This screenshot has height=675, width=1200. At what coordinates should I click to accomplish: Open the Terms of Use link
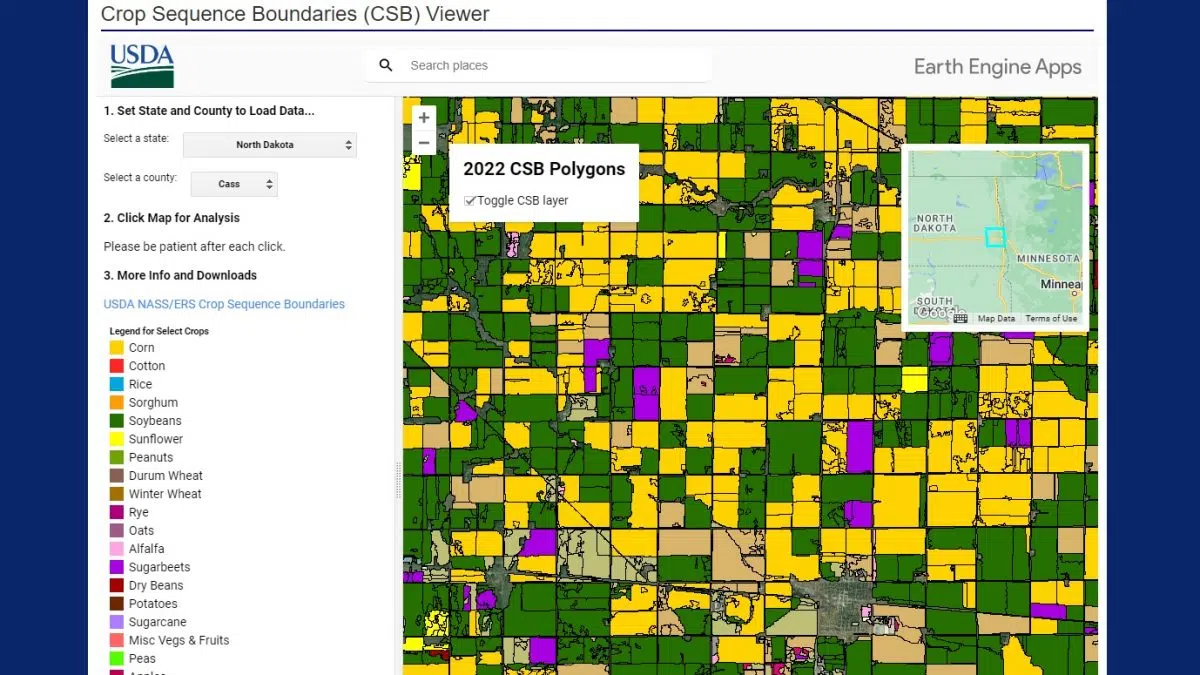click(1051, 318)
